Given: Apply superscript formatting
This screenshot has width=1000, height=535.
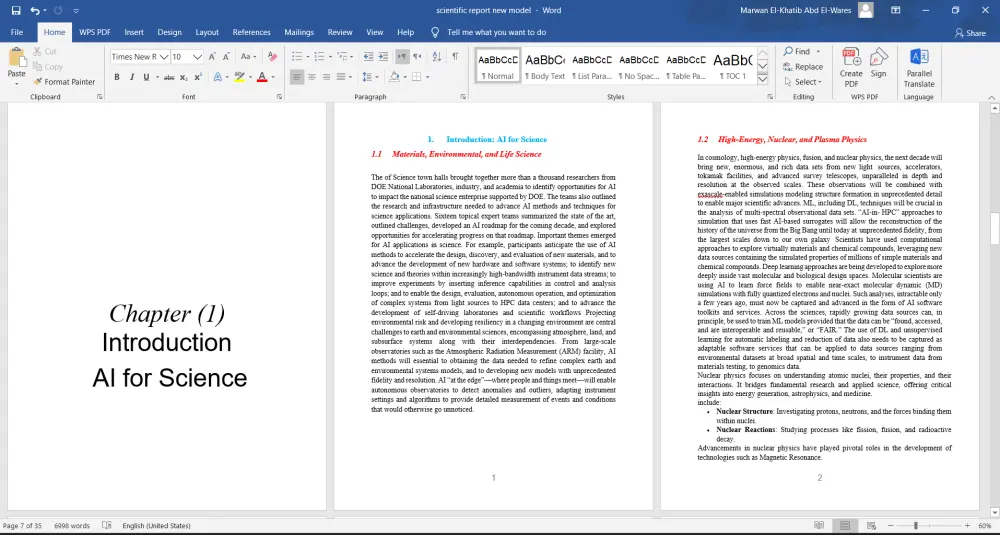Looking at the screenshot, I should pyautogui.click(x=198, y=77).
